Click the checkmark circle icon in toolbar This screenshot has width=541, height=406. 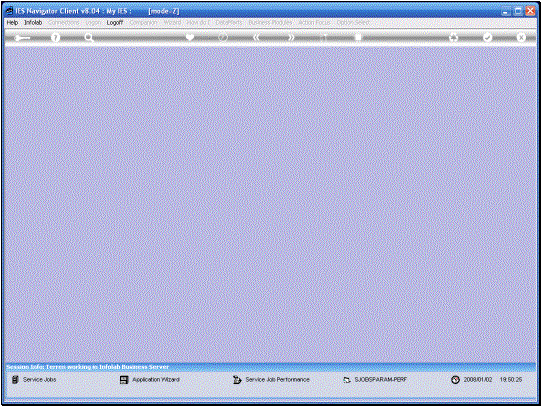[487, 37]
